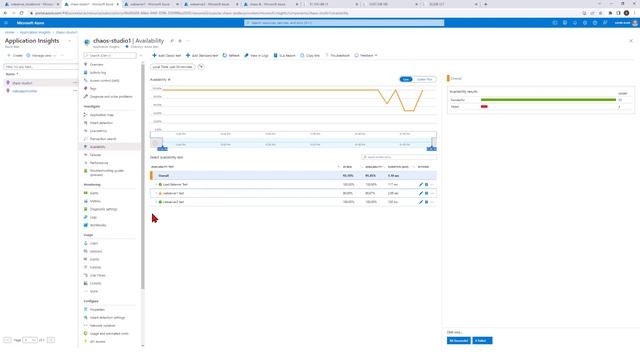640x360 pixels.
Task: Click Add Standard test in the toolbar
Action: point(202,56)
